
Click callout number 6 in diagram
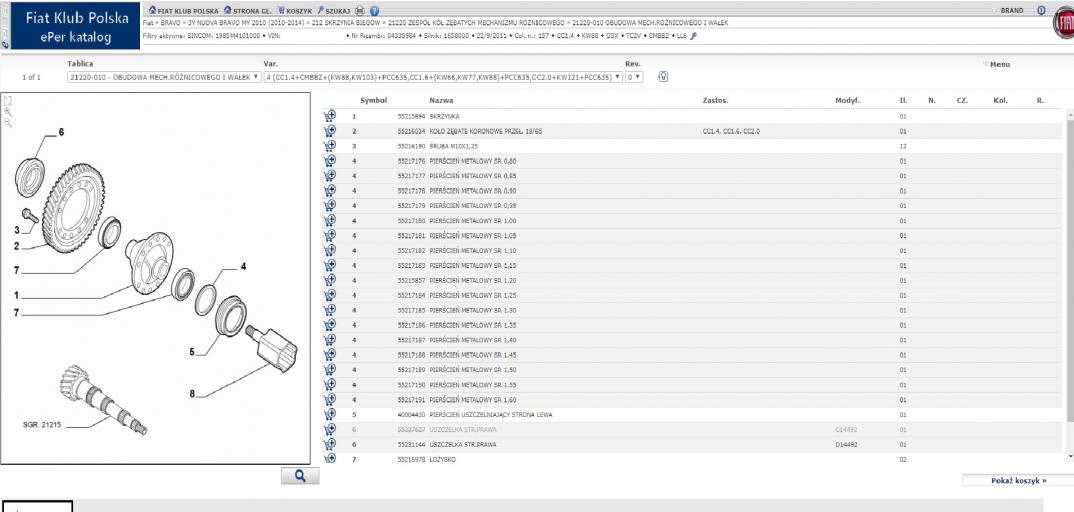[x=61, y=131]
